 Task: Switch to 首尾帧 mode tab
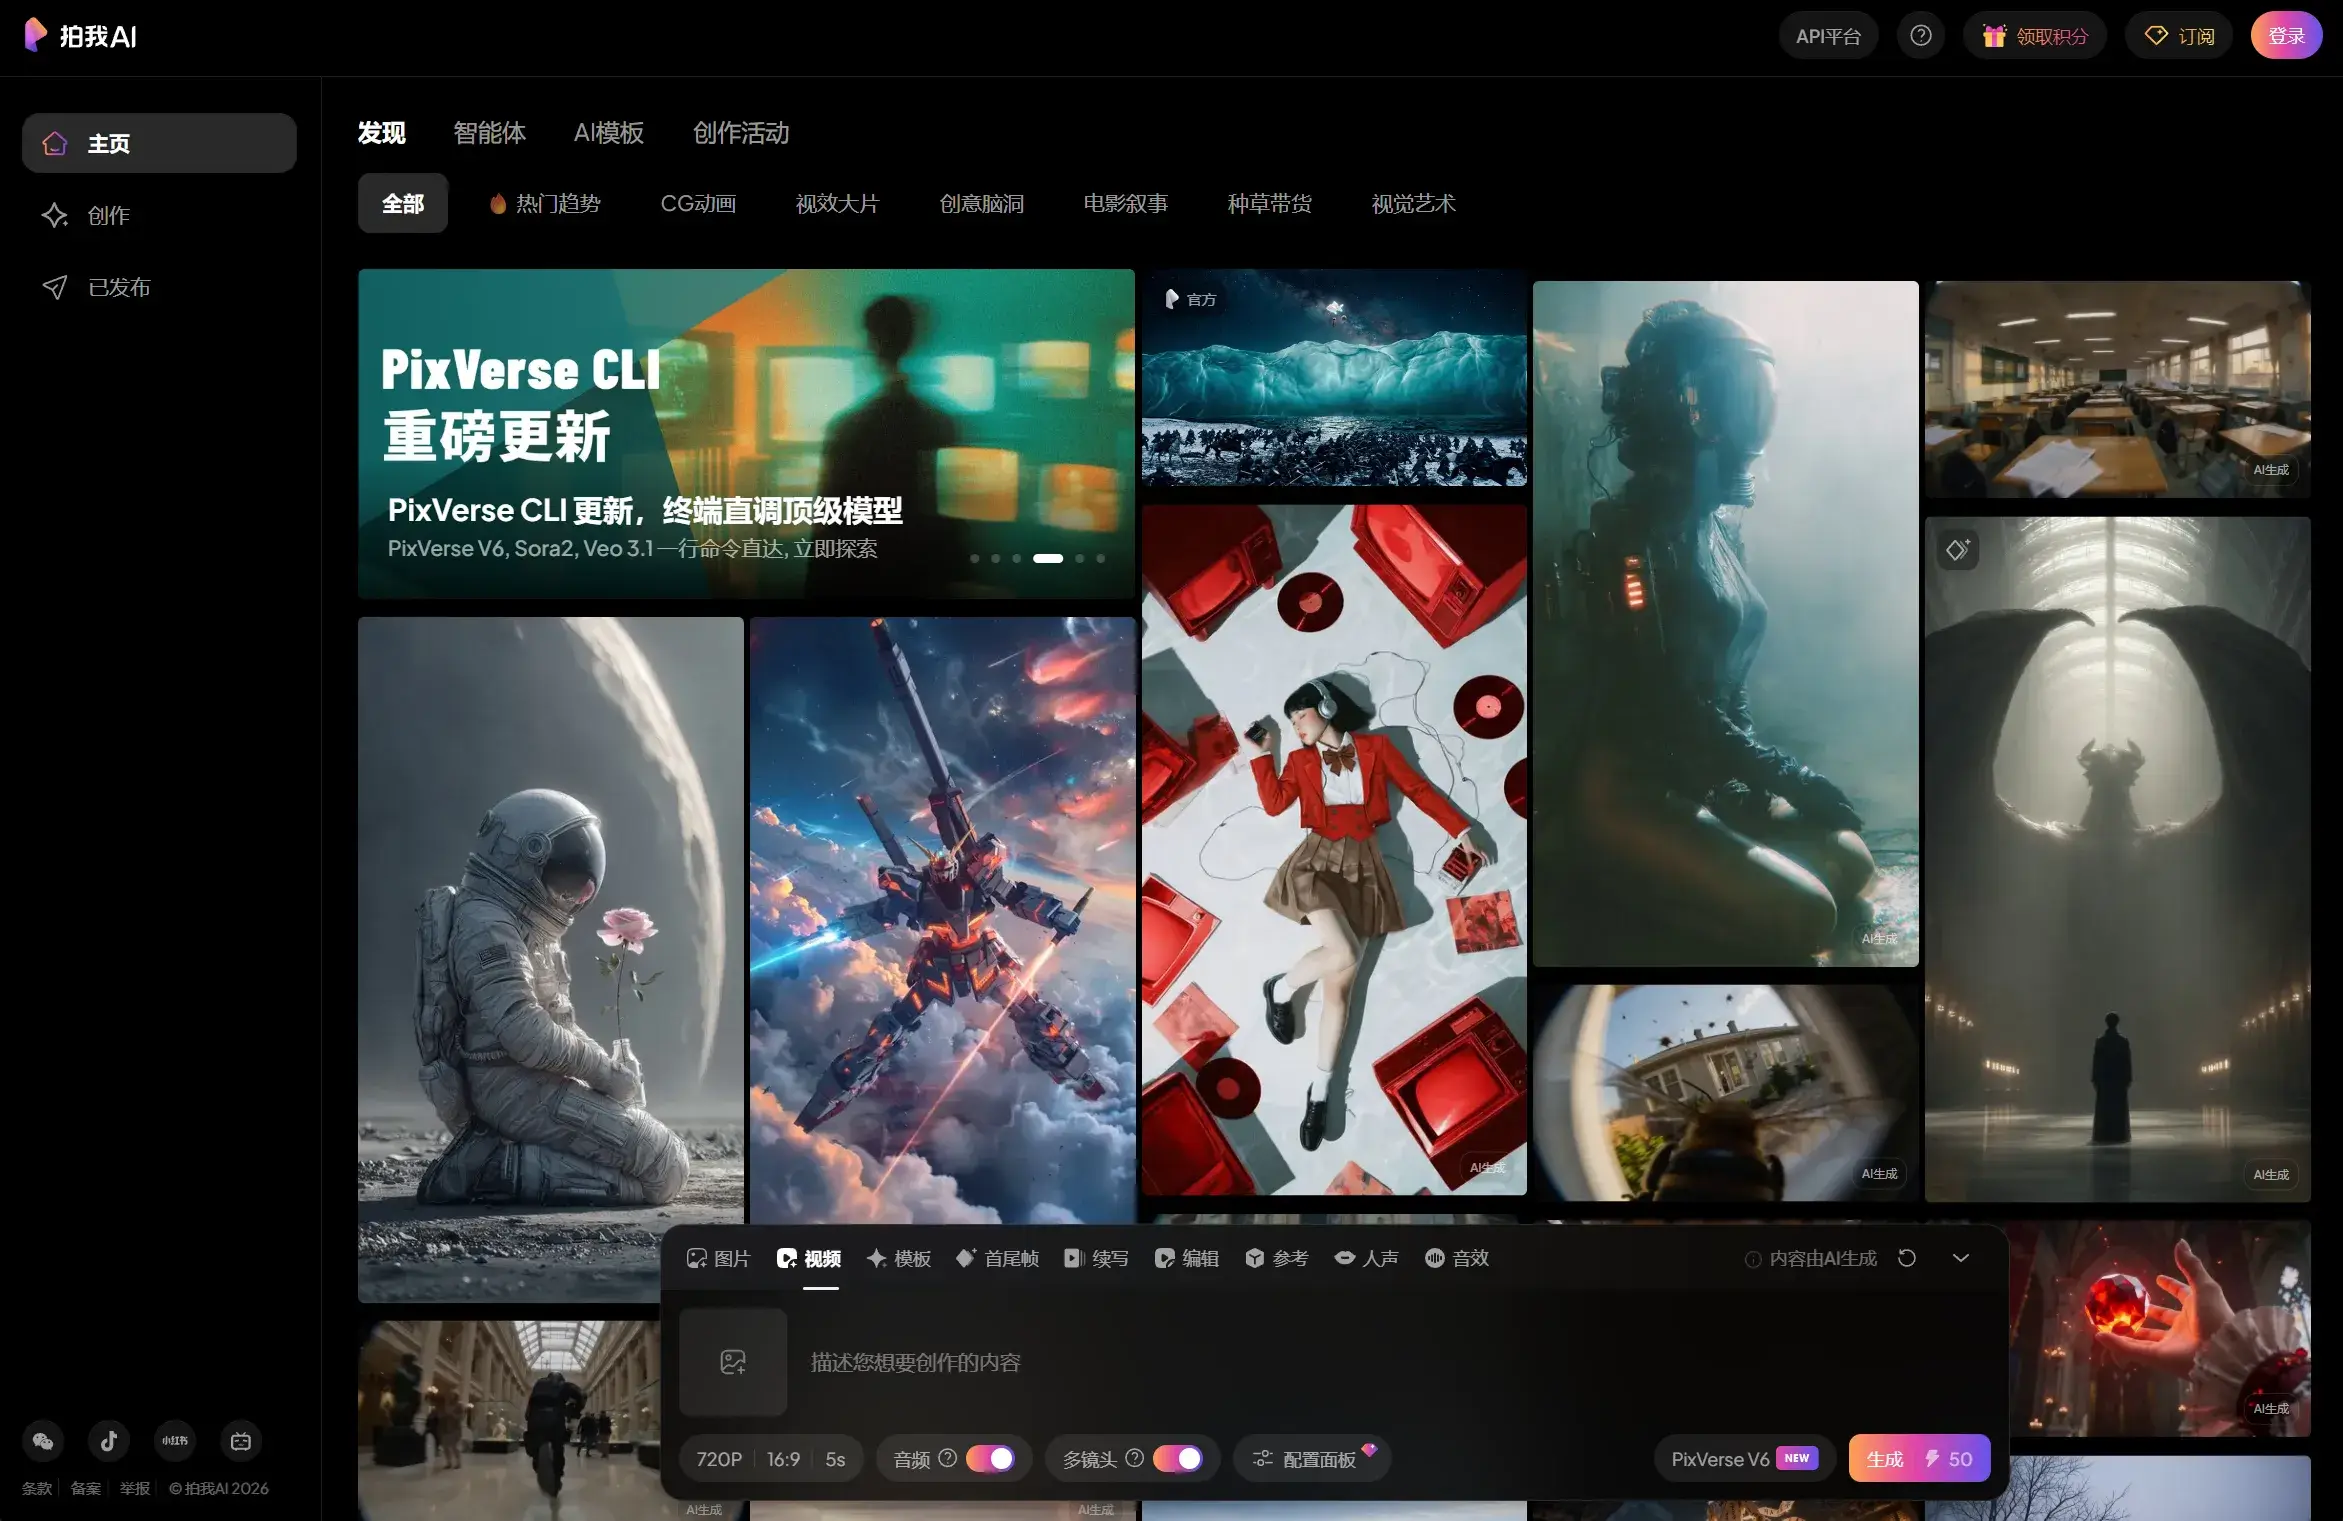997,1258
